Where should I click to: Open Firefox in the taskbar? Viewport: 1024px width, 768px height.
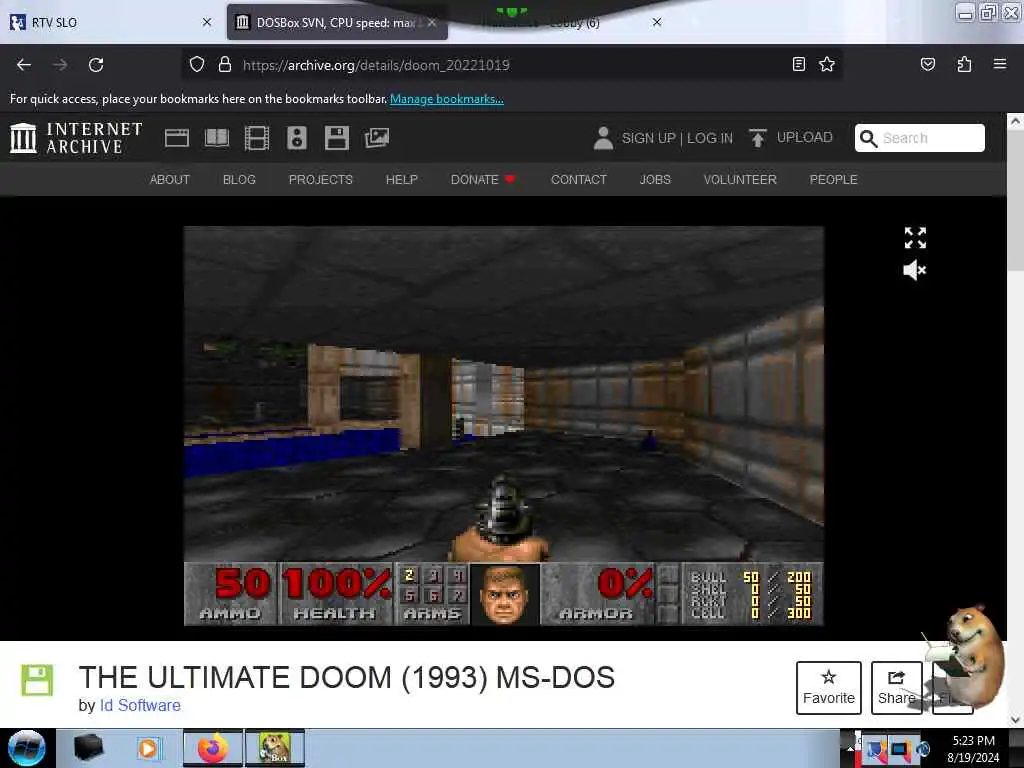click(212, 748)
